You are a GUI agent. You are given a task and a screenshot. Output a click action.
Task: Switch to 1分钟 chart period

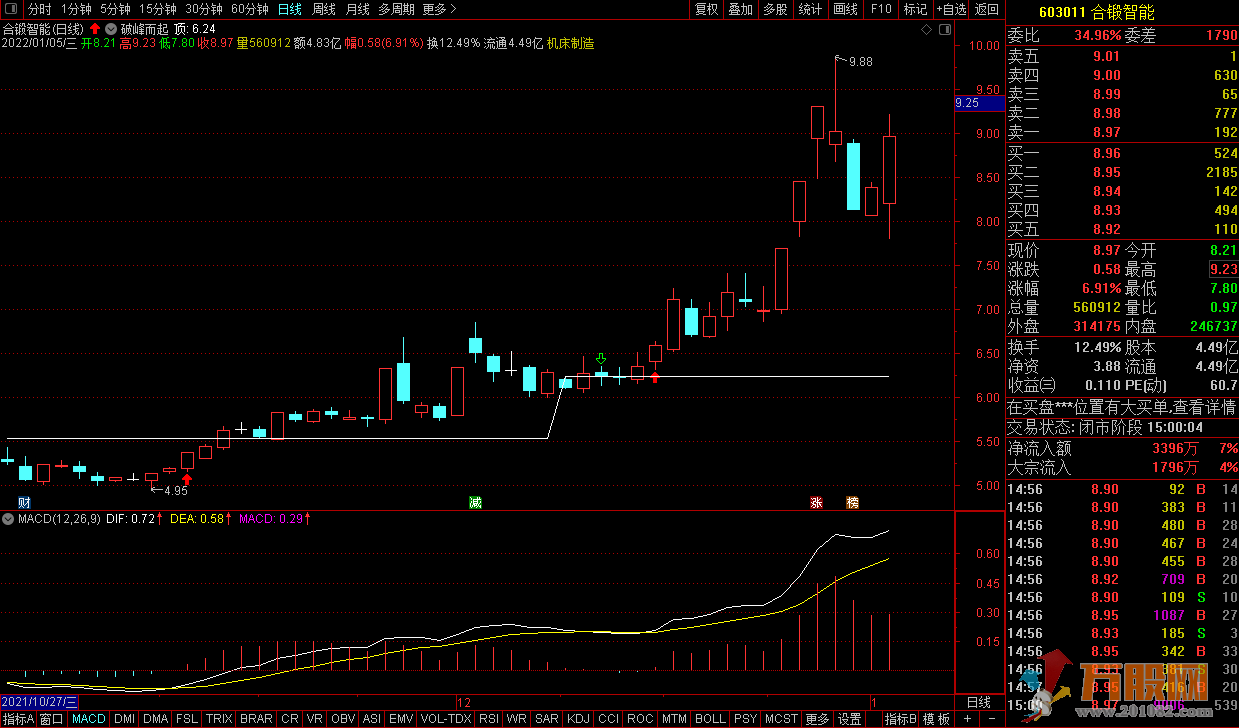click(x=76, y=9)
